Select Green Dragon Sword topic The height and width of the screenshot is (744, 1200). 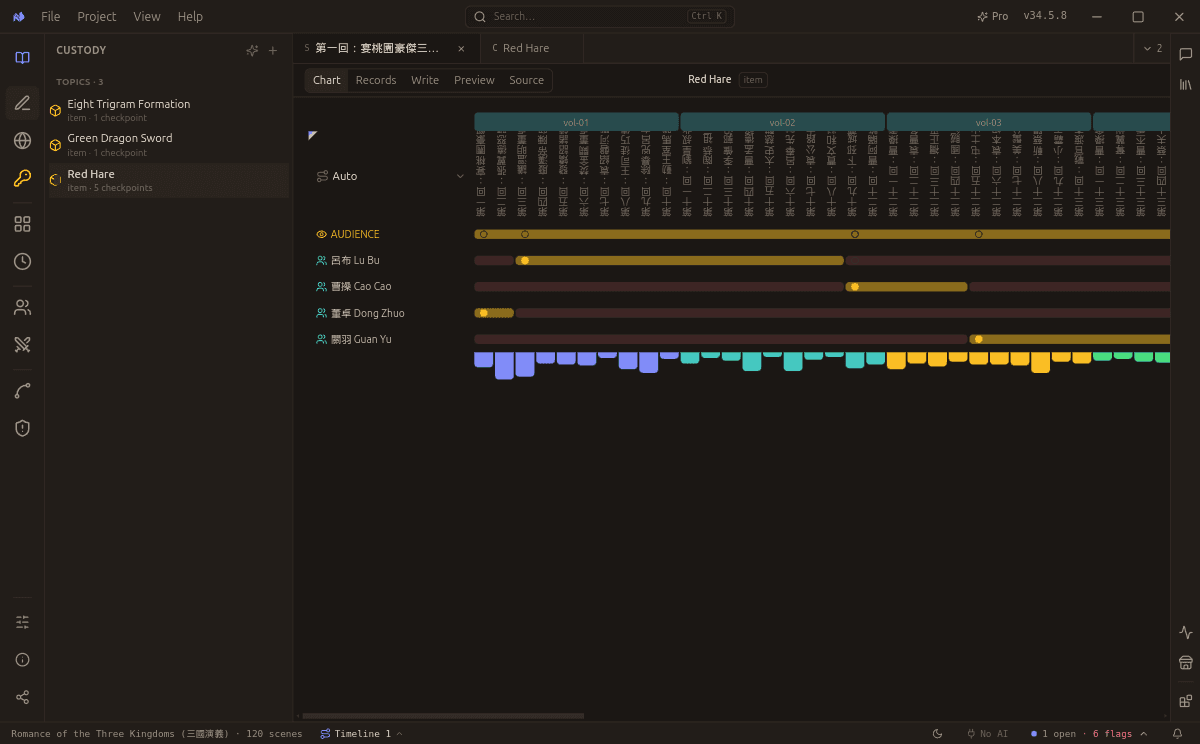(169, 144)
